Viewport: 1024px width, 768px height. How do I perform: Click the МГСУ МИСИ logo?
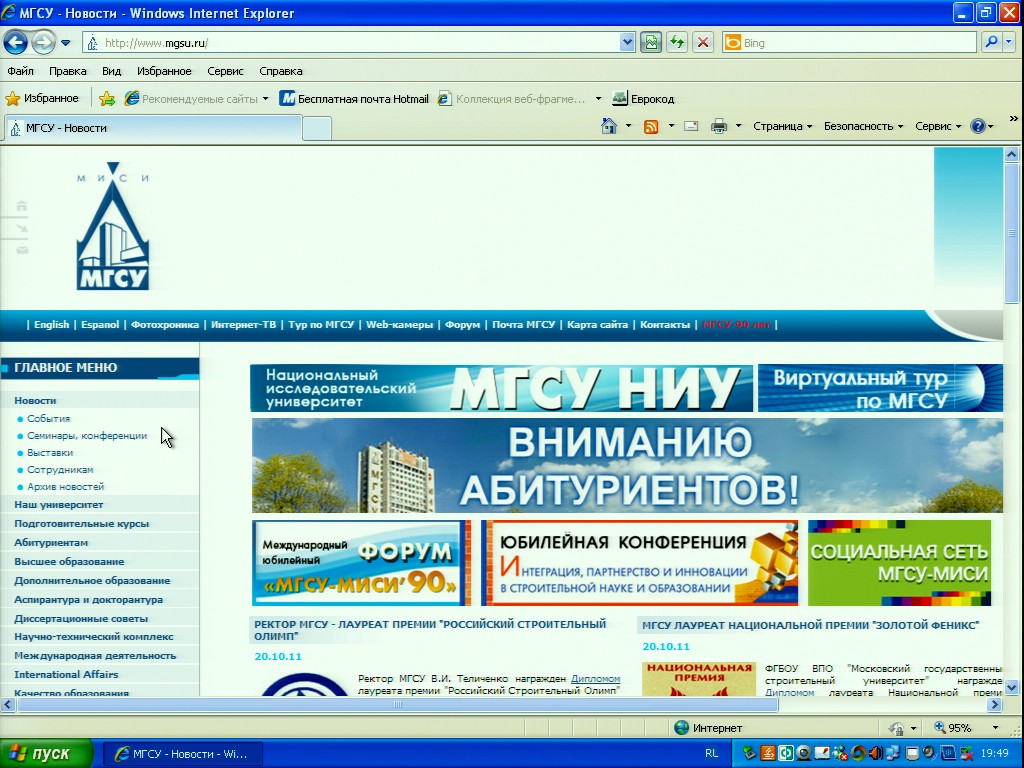(113, 226)
